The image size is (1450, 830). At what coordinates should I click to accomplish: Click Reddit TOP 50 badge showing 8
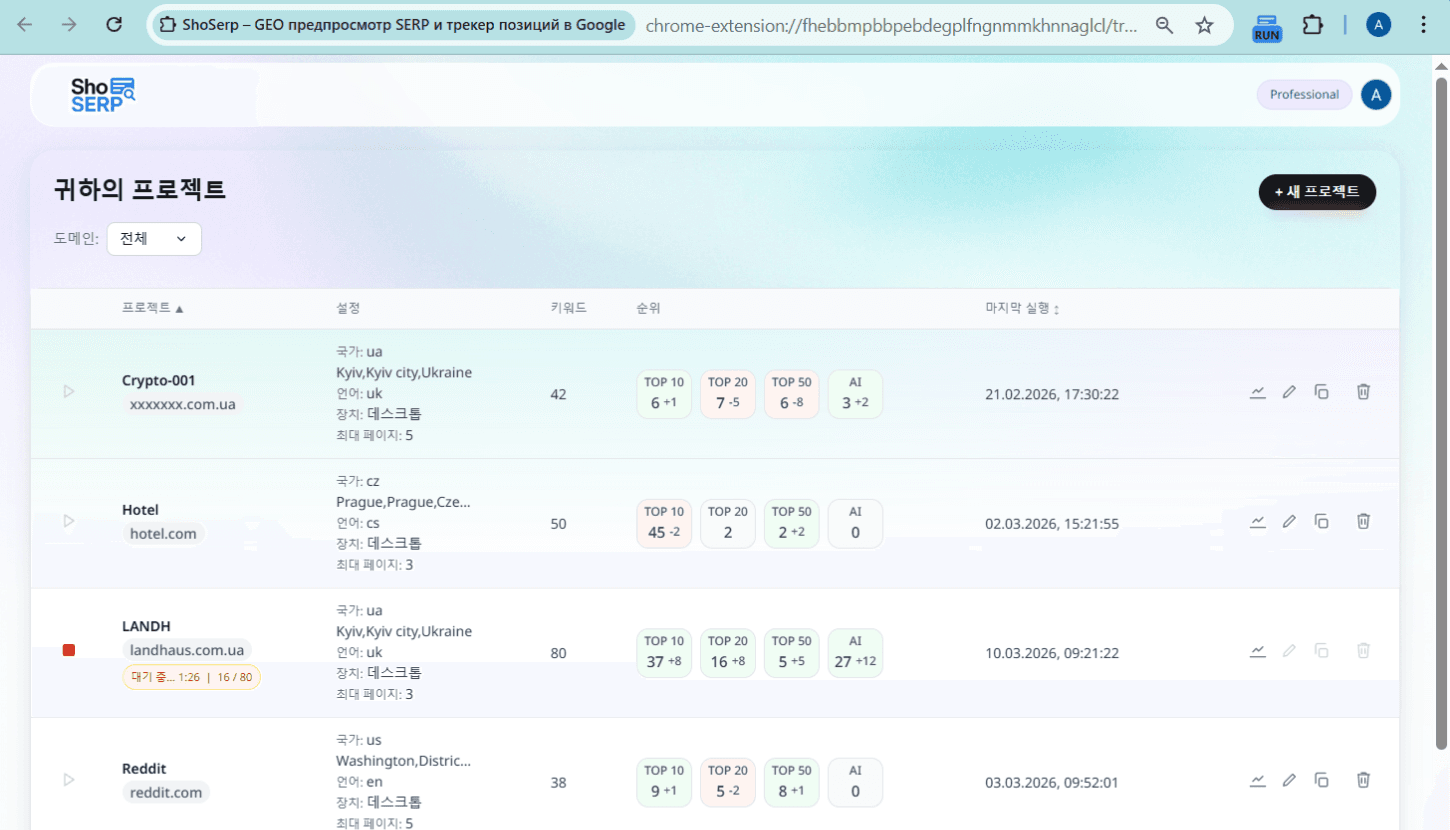pos(791,782)
